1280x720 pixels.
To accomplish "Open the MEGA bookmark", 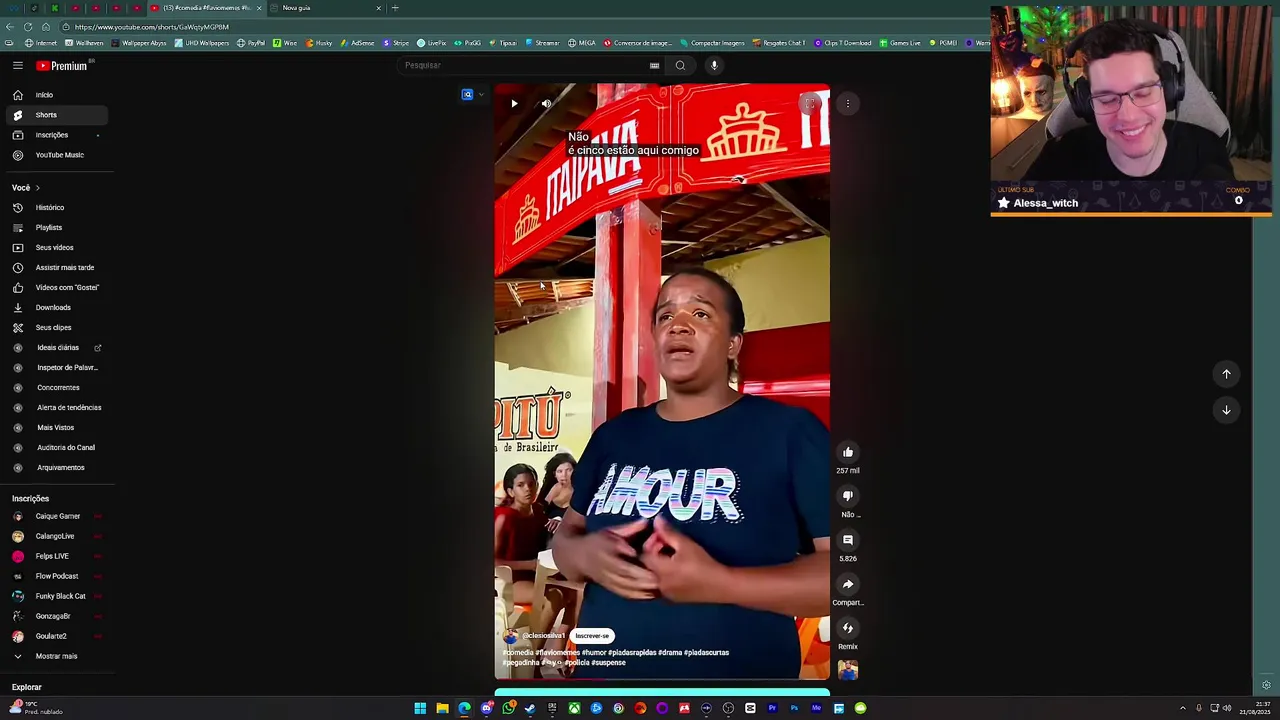I will click(x=581, y=43).
